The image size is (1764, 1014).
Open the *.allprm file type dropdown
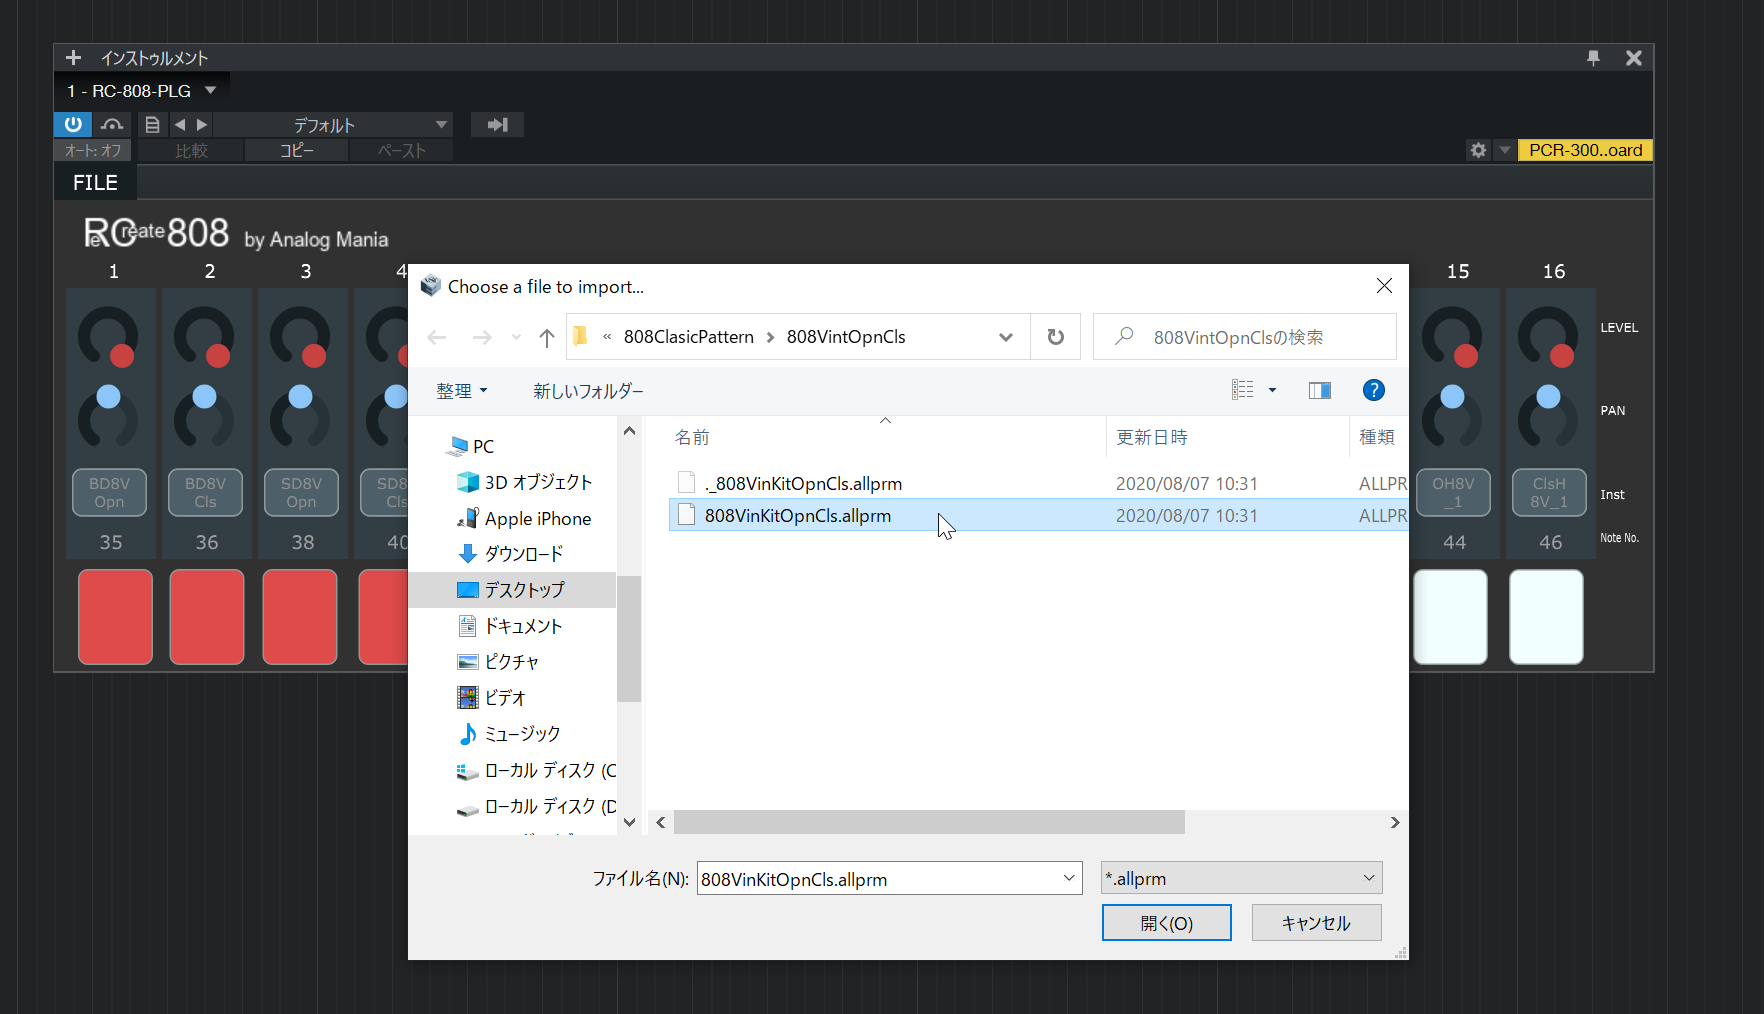tap(1241, 878)
